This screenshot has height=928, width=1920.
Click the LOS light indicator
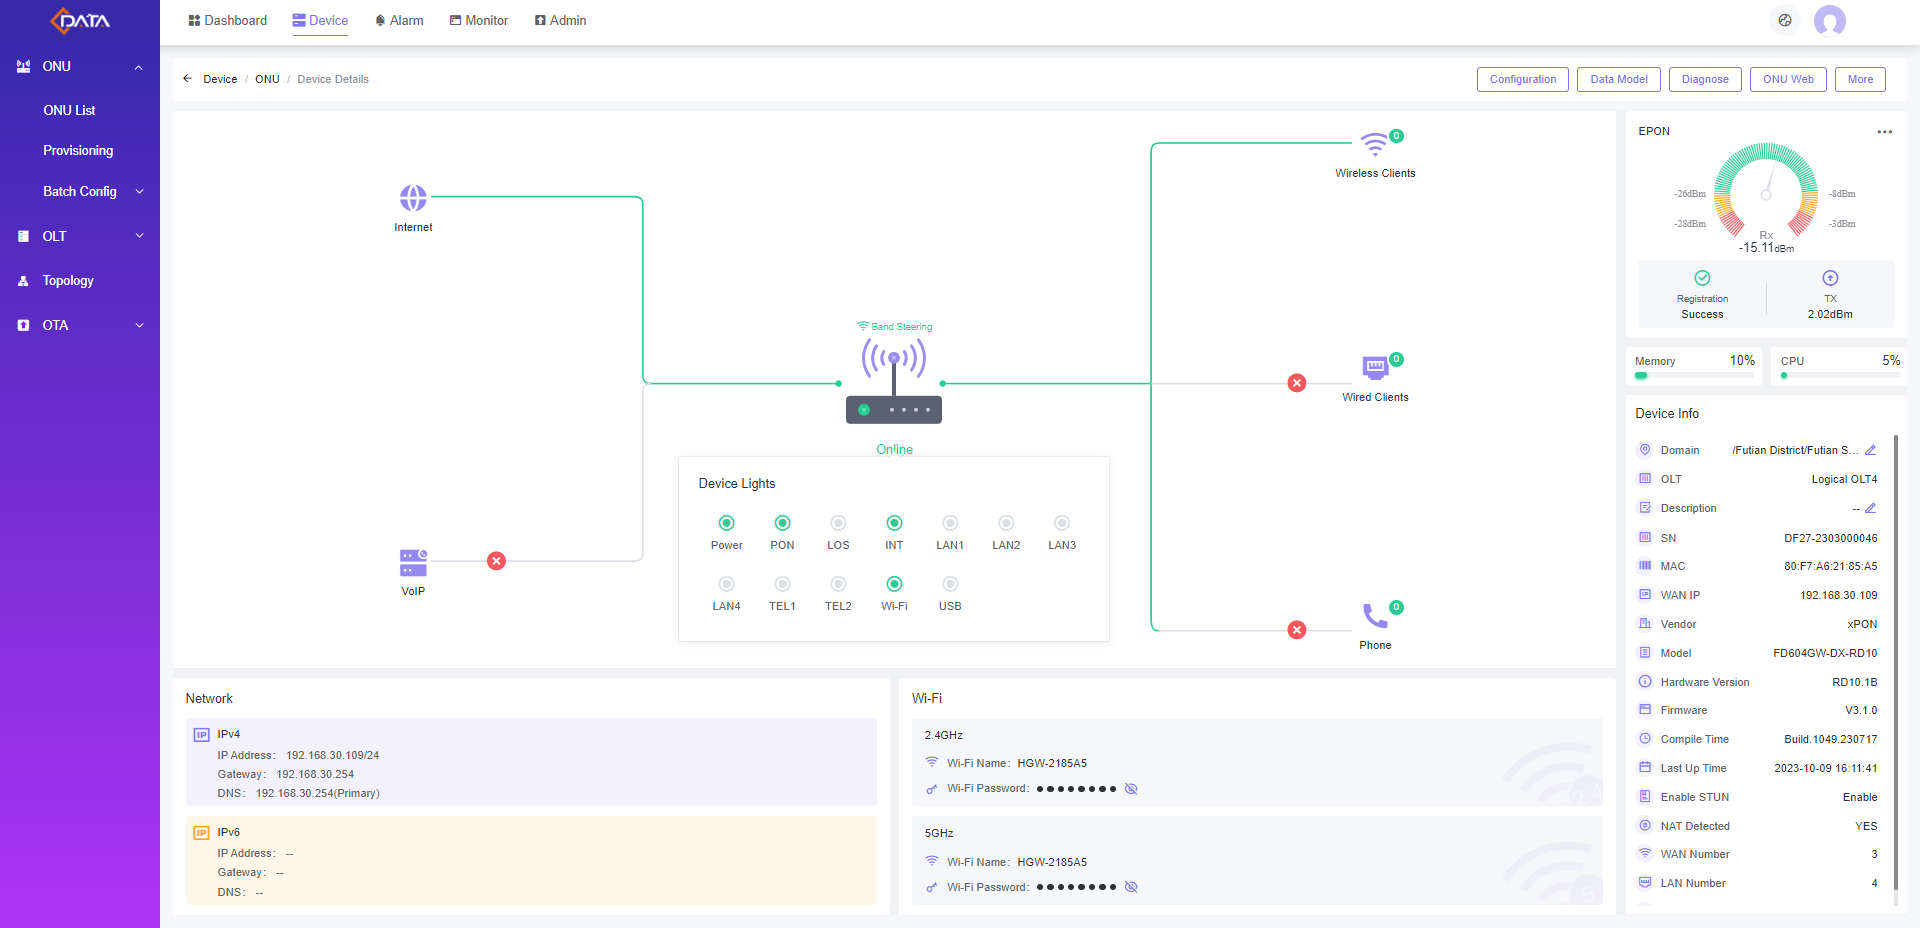(x=839, y=523)
